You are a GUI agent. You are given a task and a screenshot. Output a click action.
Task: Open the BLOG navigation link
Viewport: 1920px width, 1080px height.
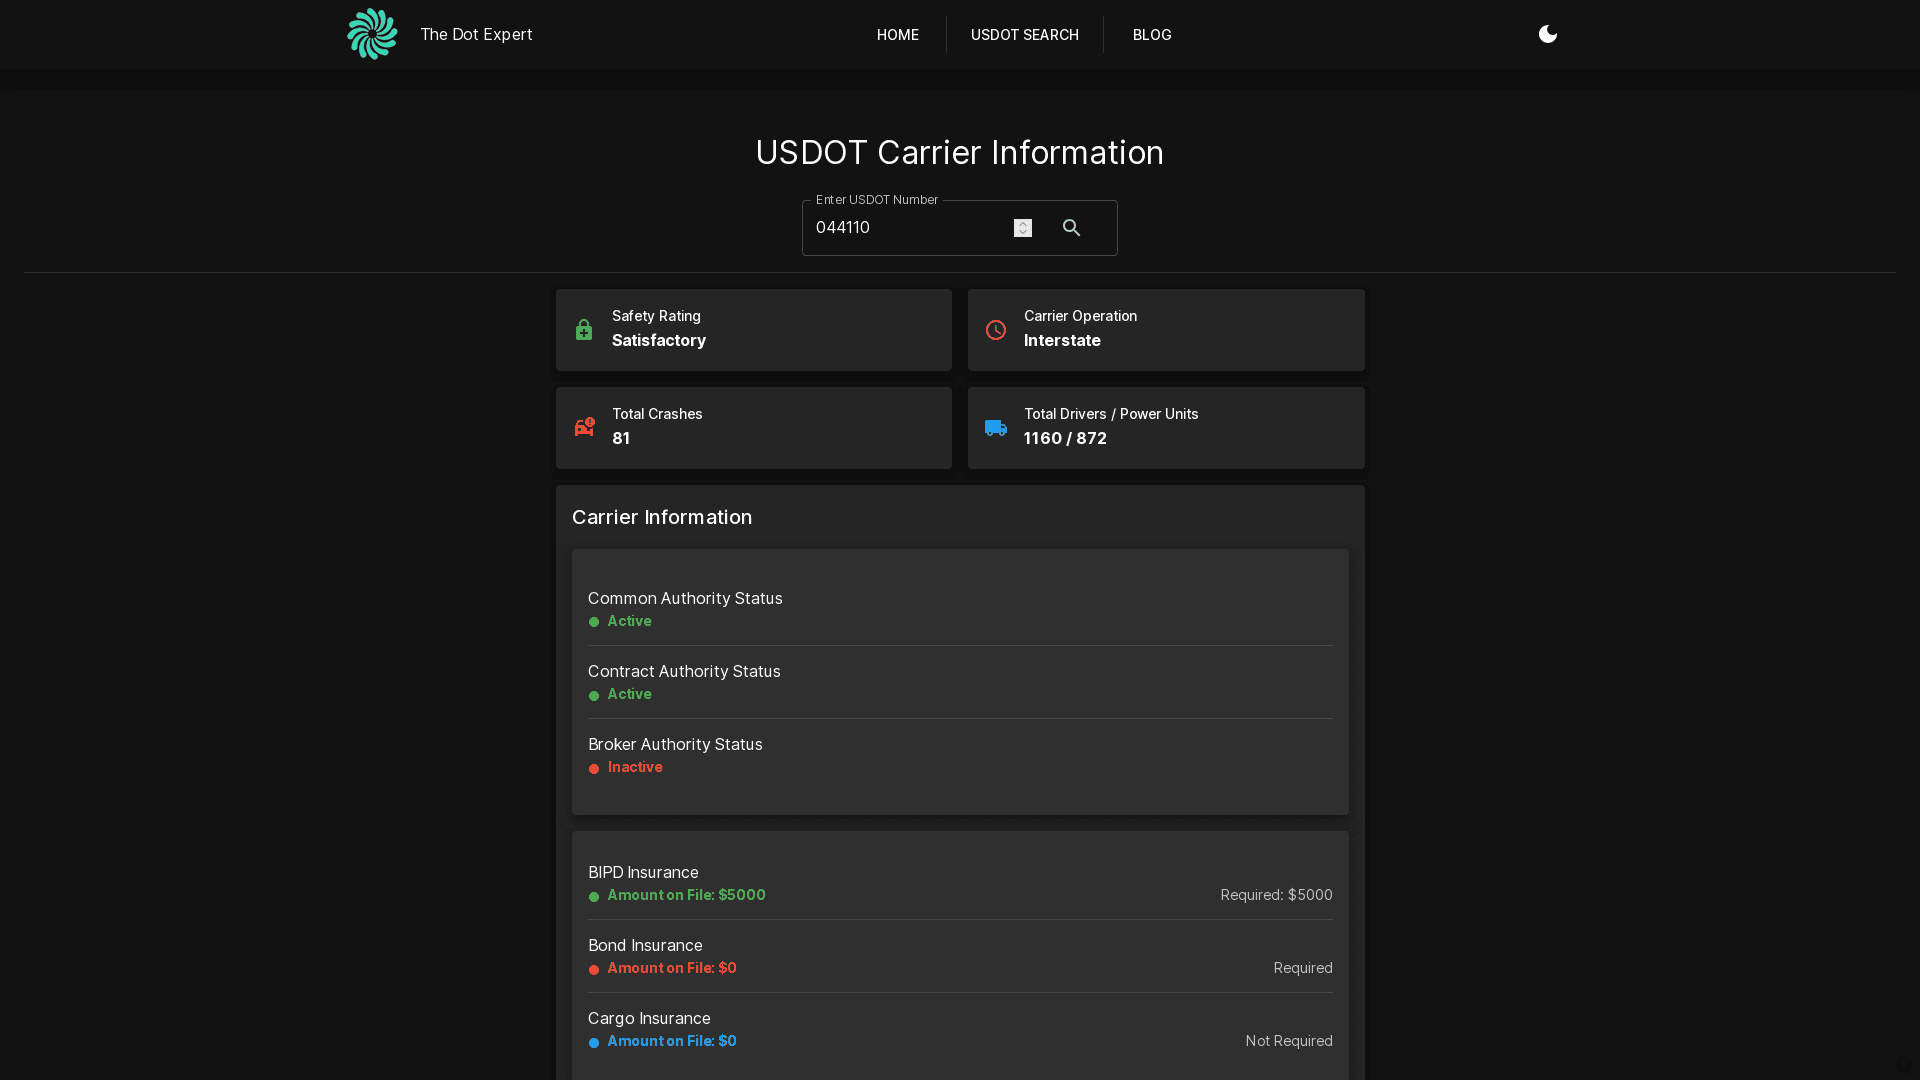point(1151,35)
